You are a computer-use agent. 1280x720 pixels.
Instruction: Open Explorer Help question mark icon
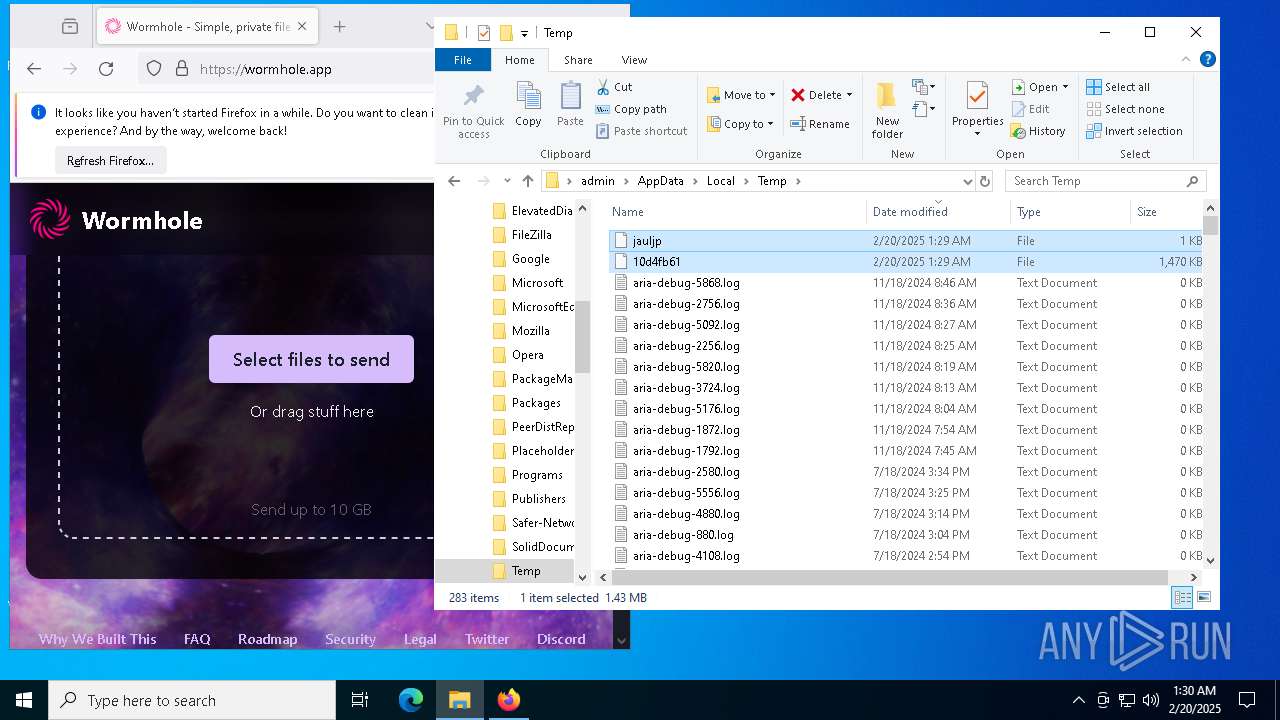1208,60
